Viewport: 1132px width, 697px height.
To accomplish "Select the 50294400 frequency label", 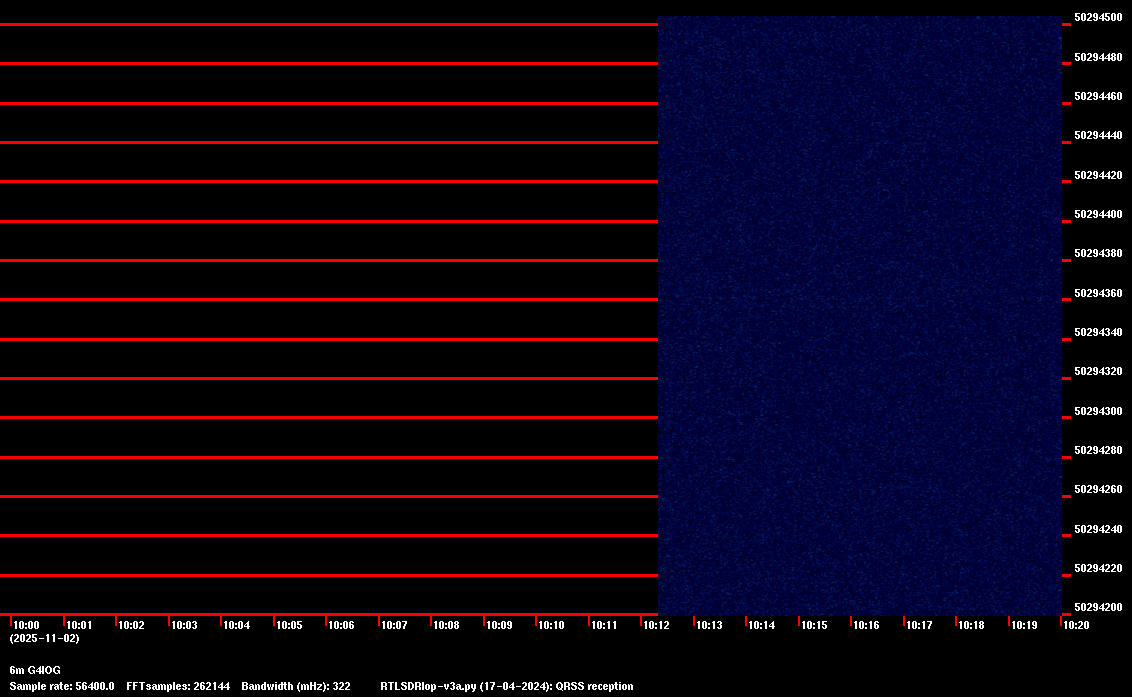I will pyautogui.click(x=1097, y=215).
